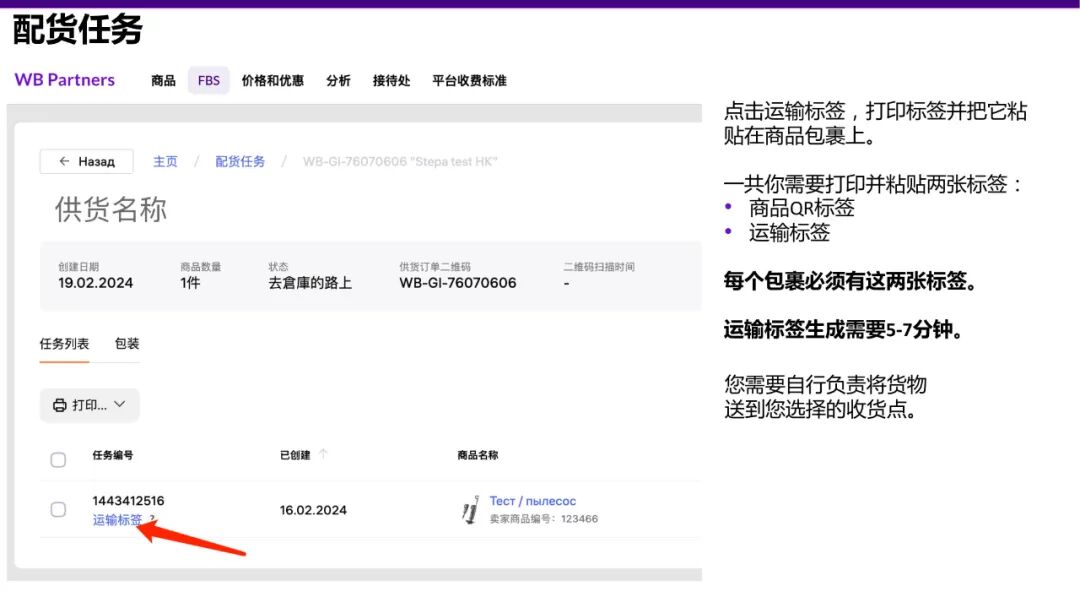Click the WB-GI-76070606 breadcrumb entry

398,161
